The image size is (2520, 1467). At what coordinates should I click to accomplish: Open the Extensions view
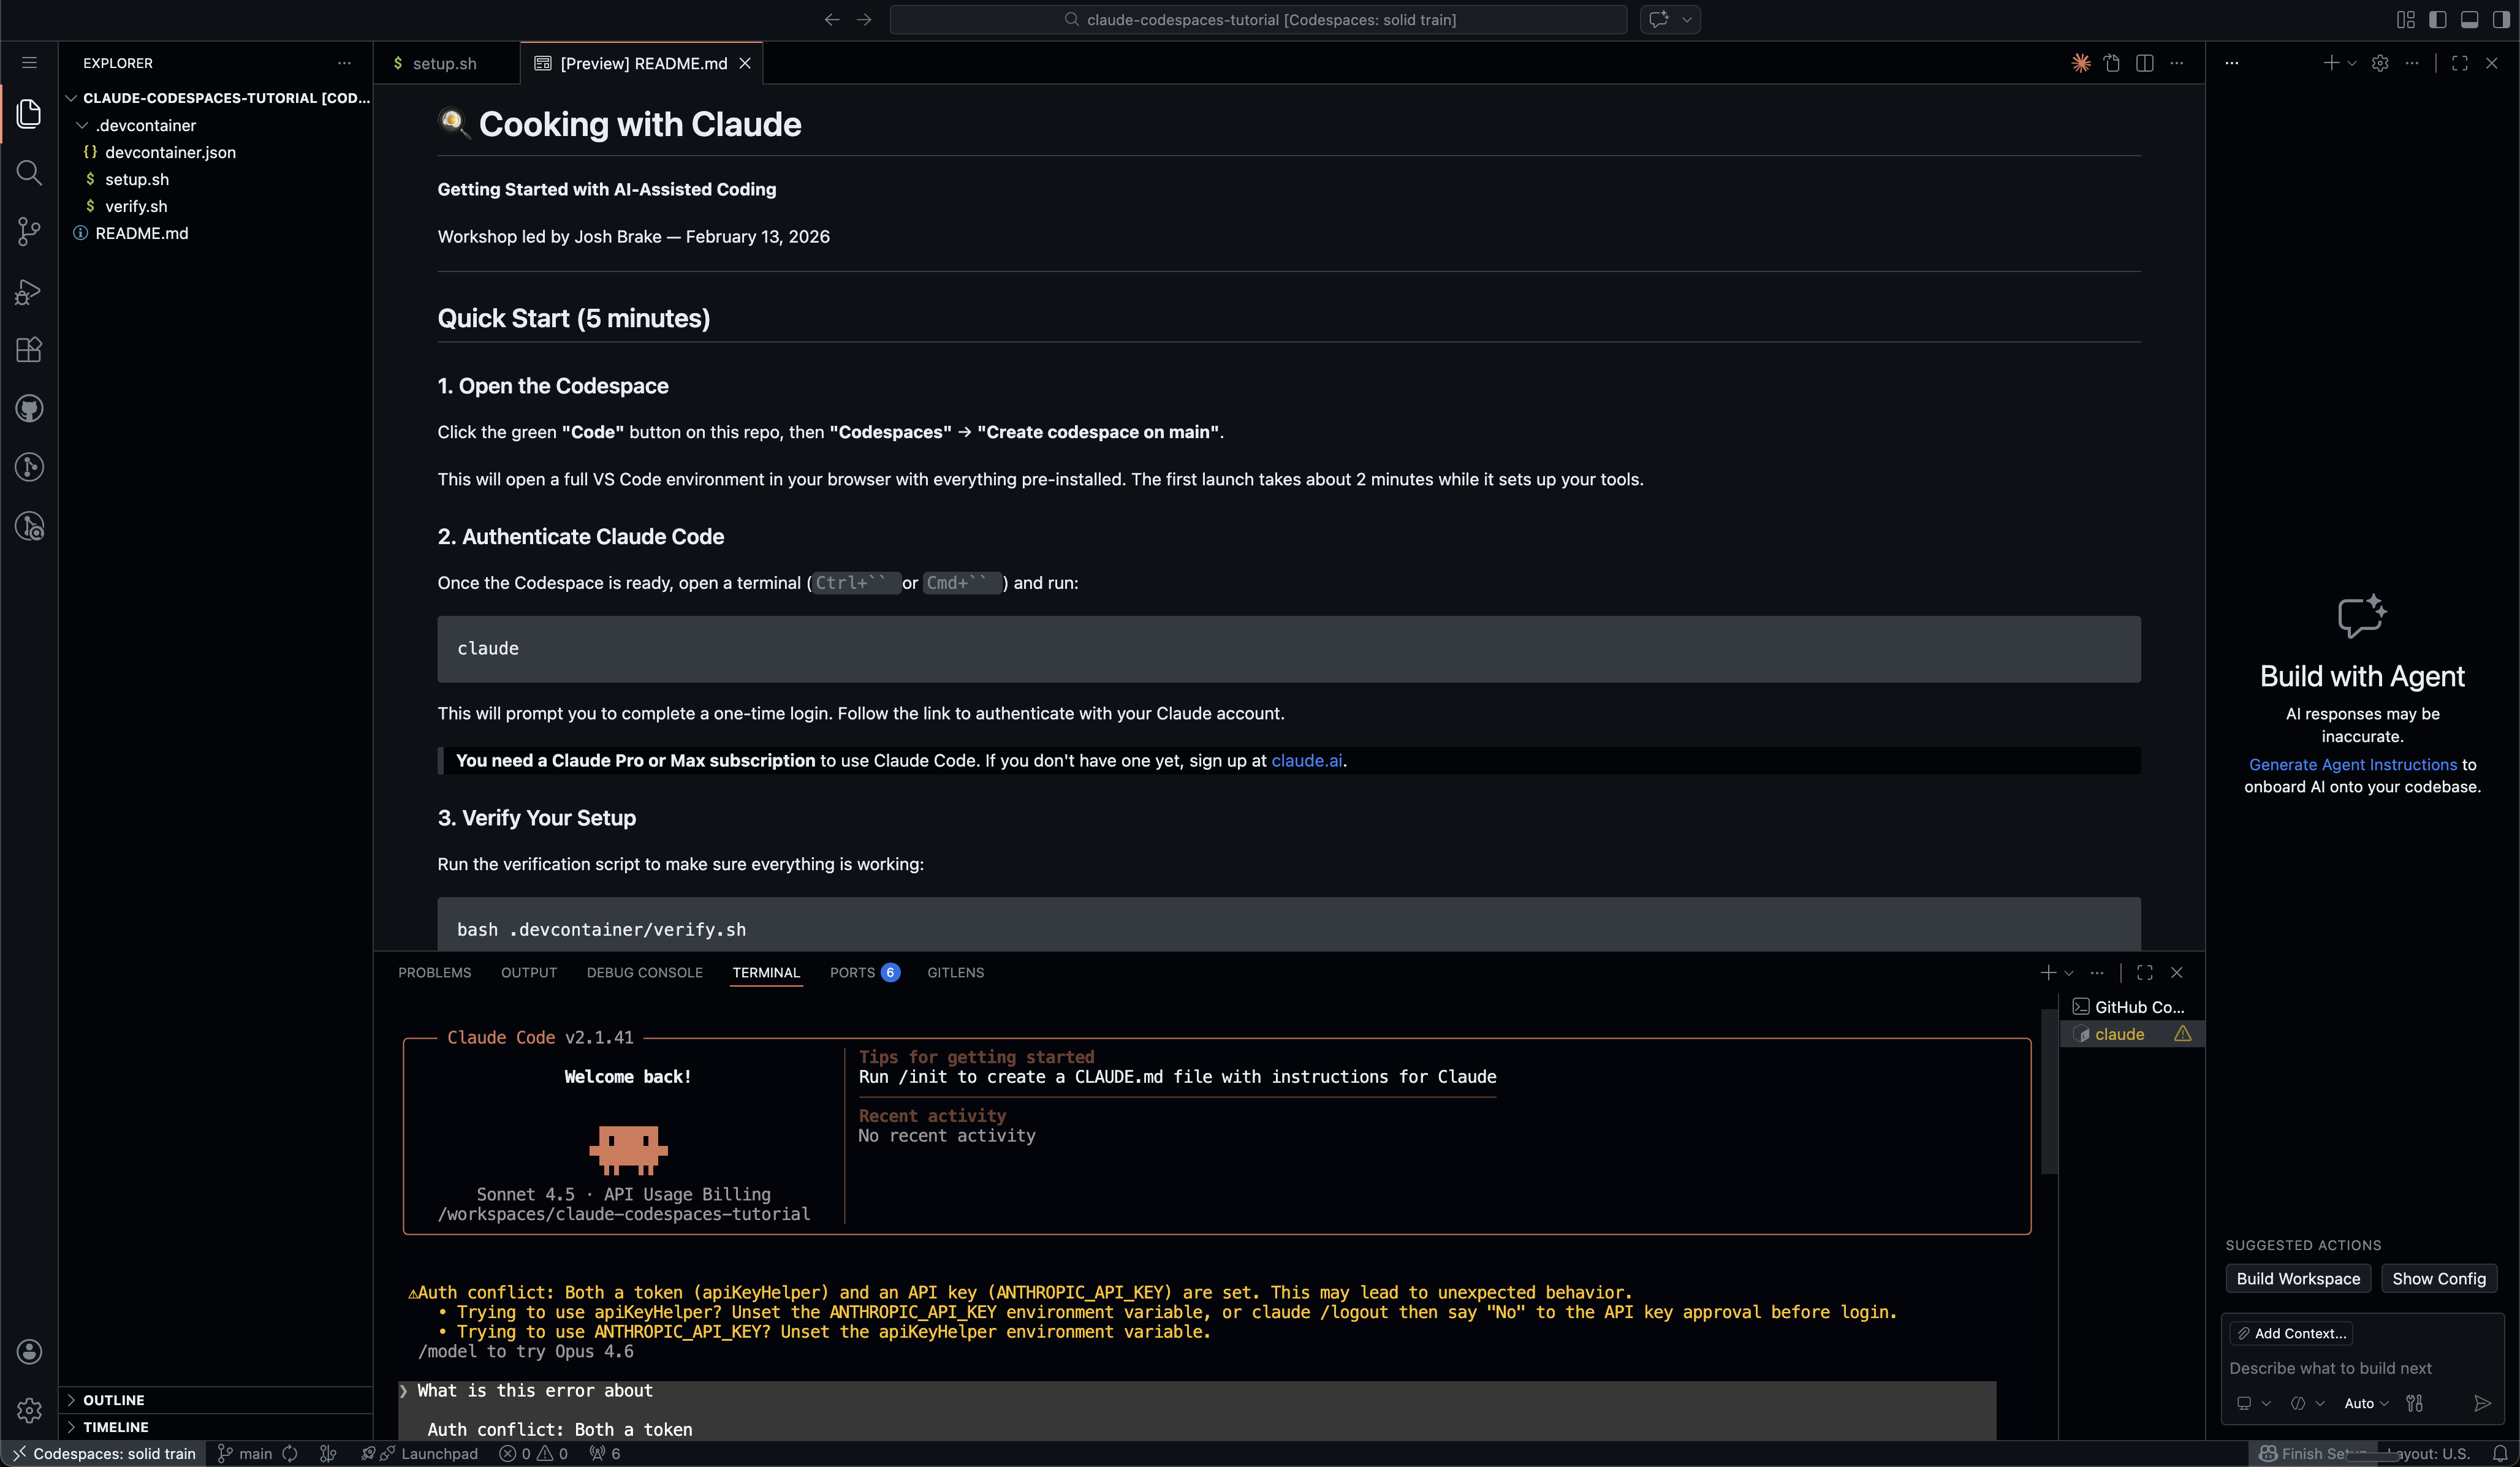(29, 350)
